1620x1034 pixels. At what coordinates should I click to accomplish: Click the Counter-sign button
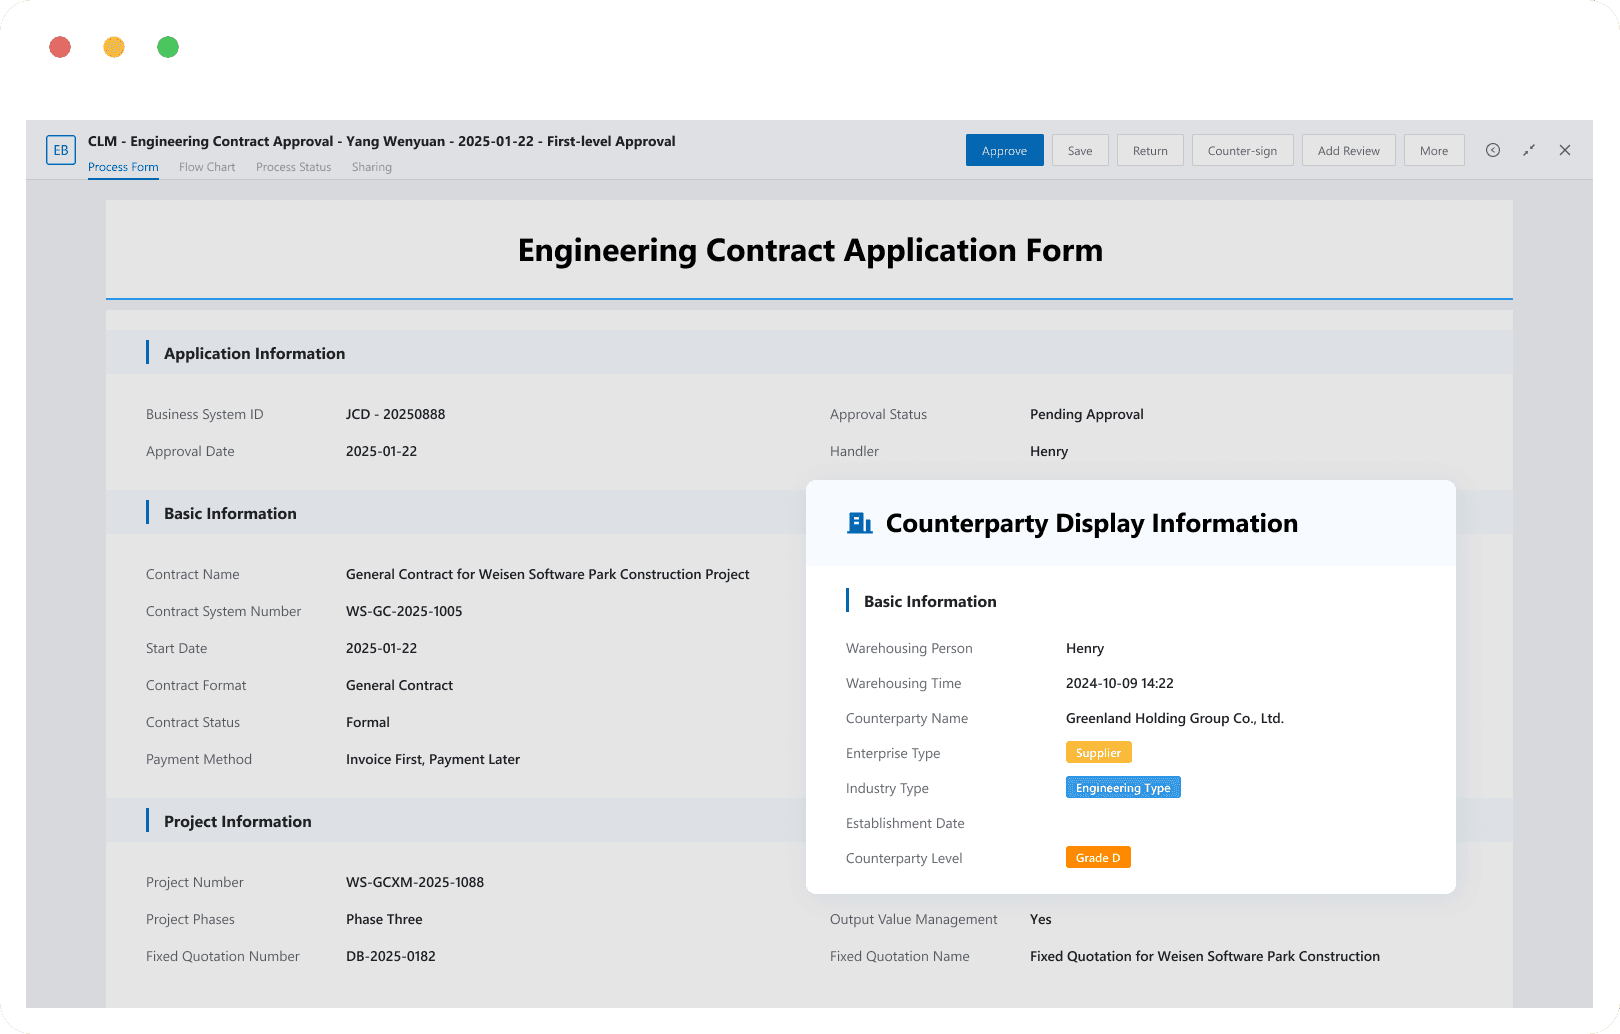(1242, 150)
